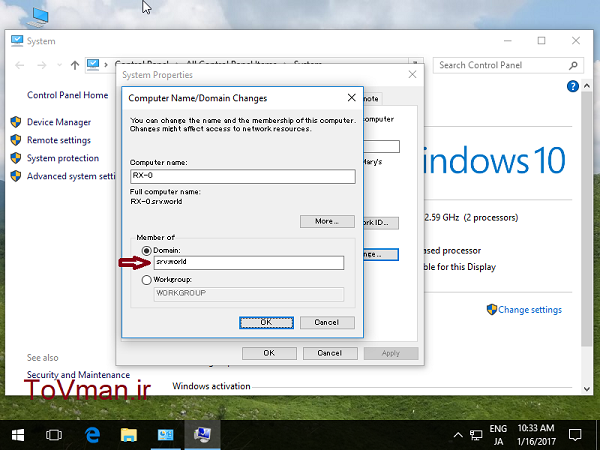
Task: Switch to System Properties taskbar app
Action: point(202,435)
